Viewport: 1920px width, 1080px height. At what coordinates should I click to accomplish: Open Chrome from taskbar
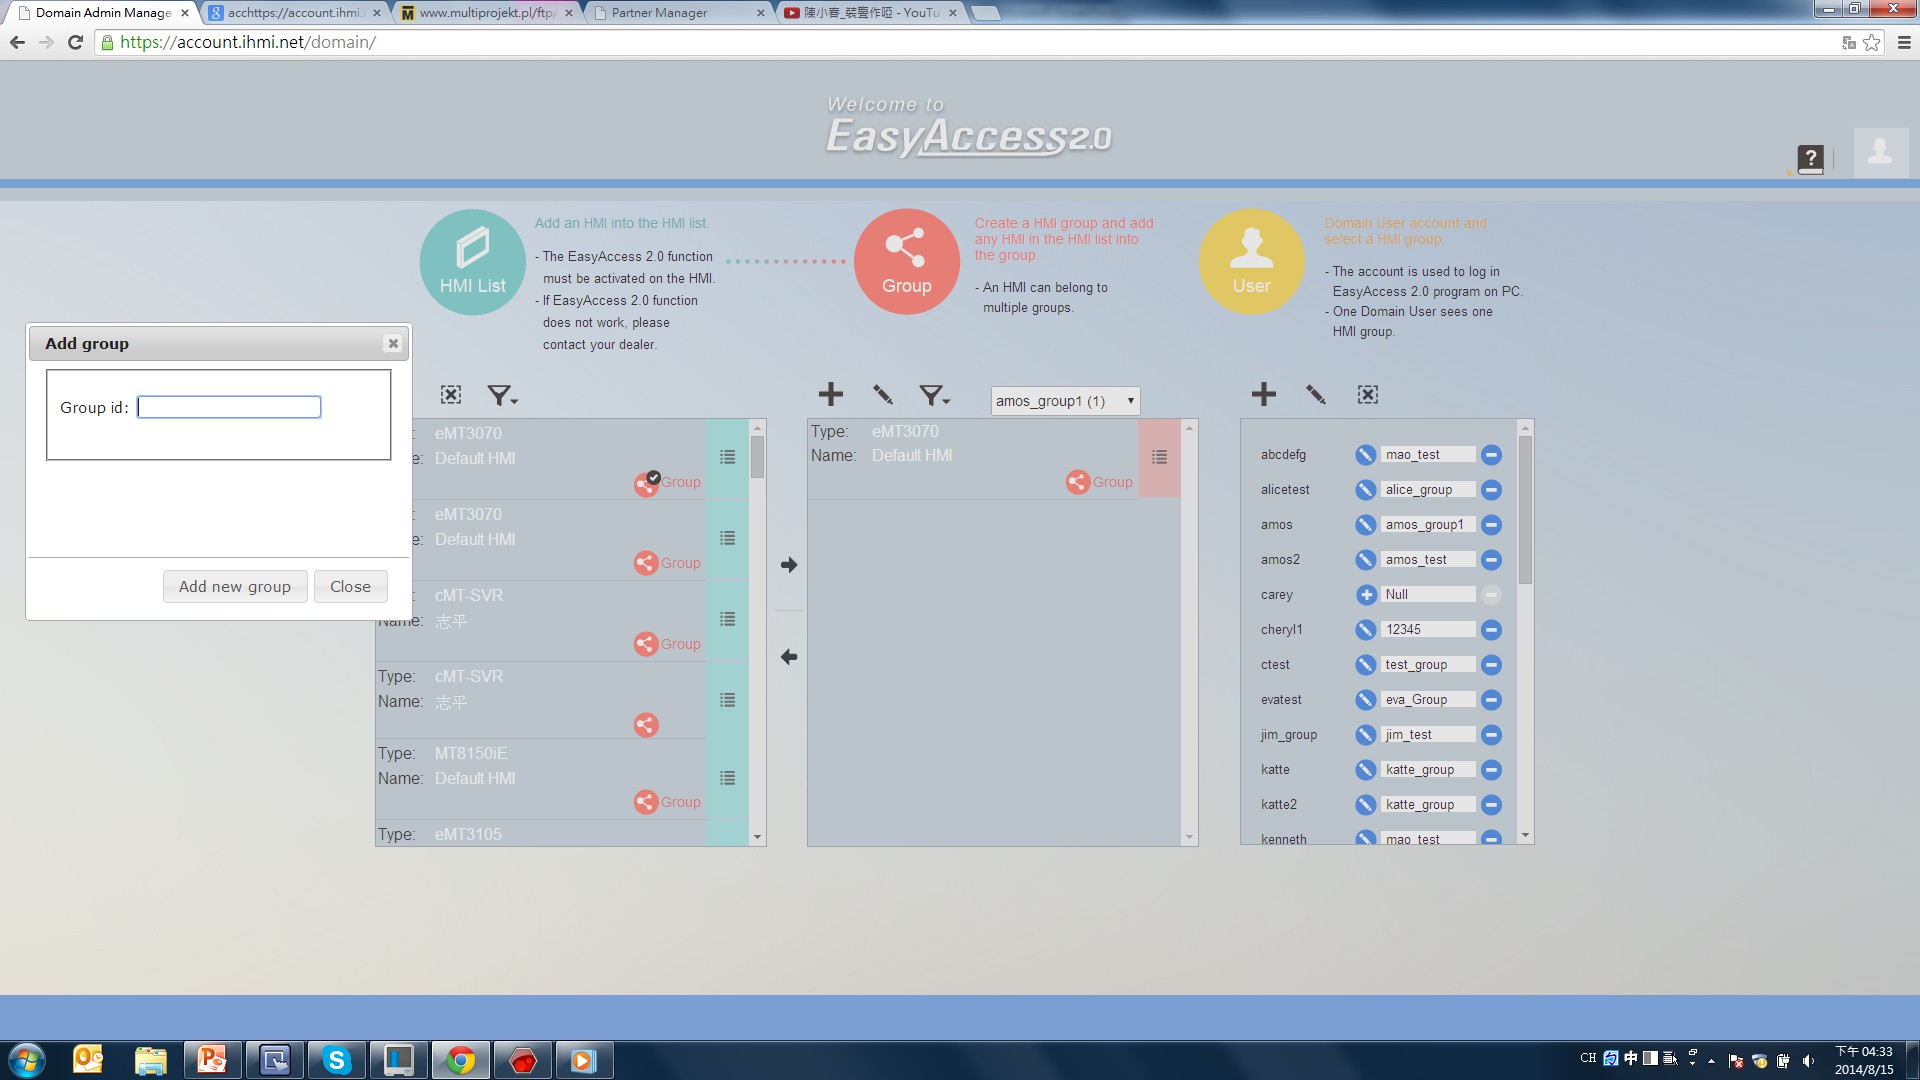pos(460,1060)
